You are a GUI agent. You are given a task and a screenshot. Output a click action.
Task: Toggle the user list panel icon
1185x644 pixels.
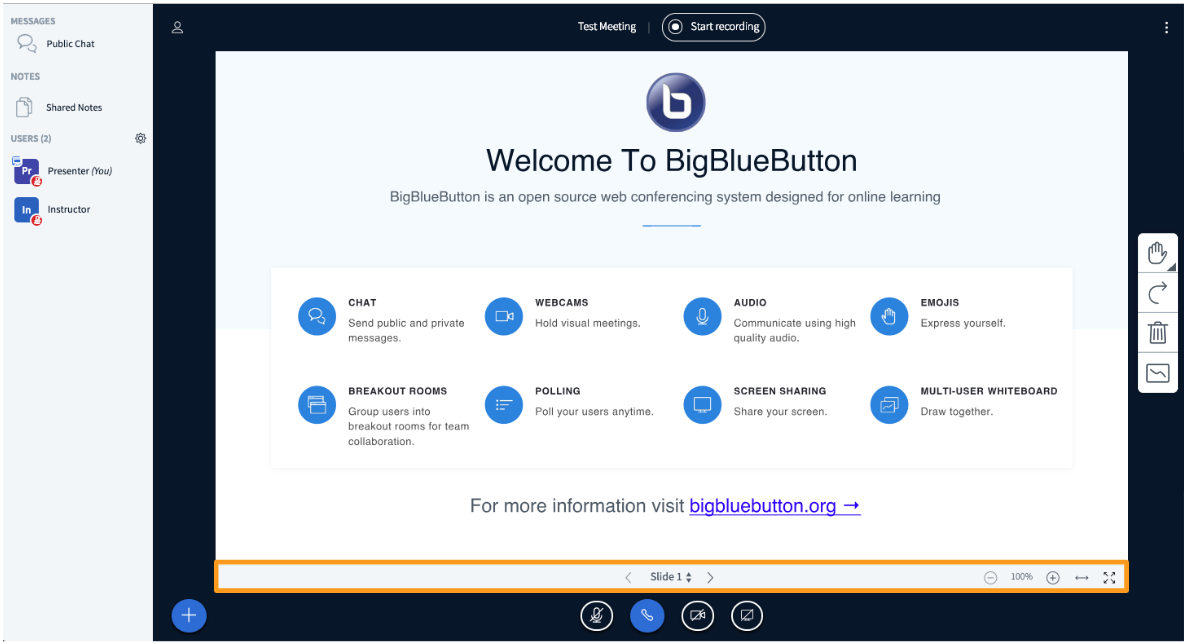[x=178, y=27]
